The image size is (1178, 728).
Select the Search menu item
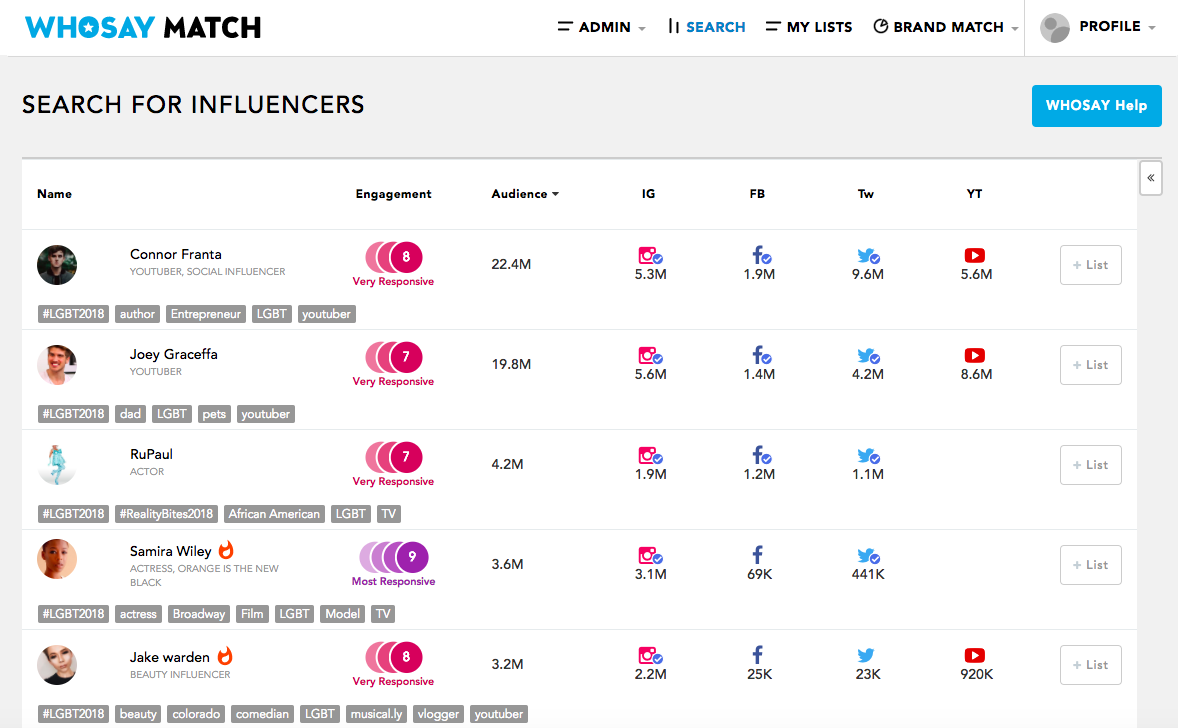pos(706,27)
